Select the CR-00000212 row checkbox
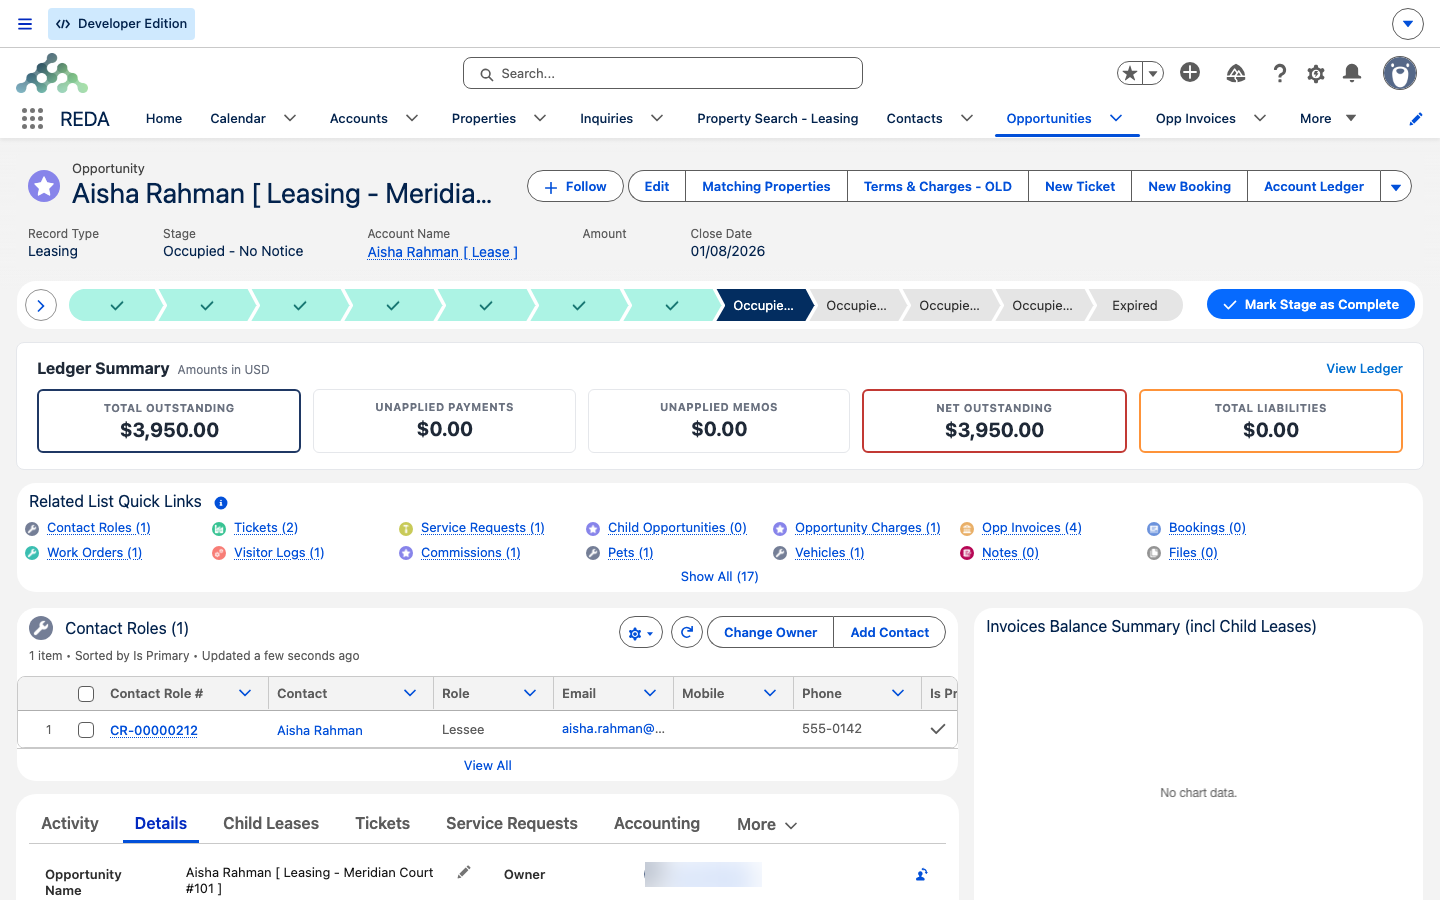Screen dimensions: 1440x900 coord(86,730)
